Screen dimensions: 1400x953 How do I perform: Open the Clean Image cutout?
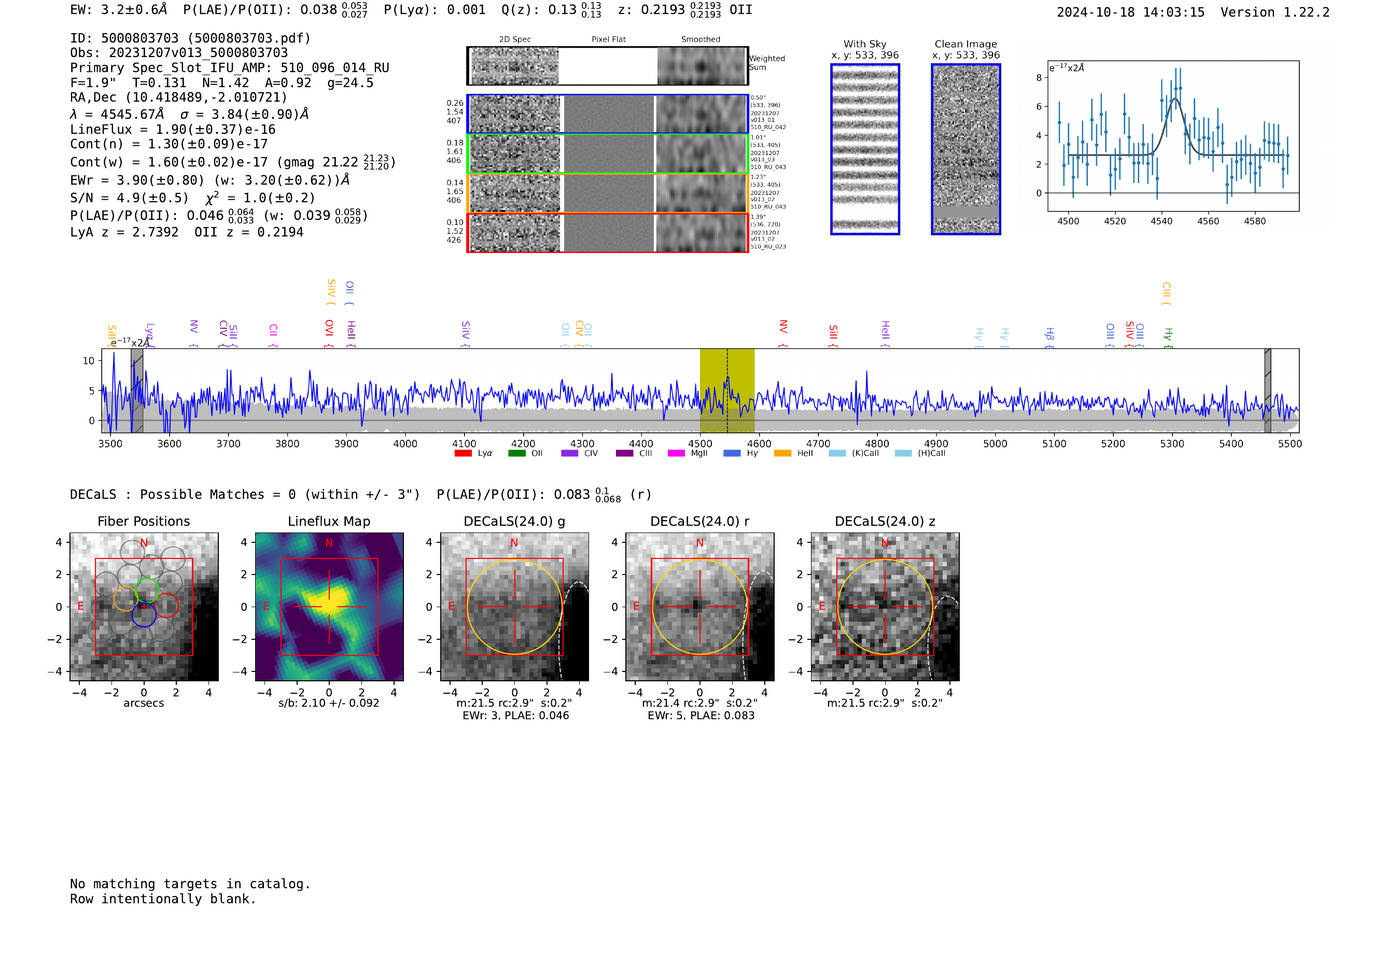click(x=966, y=149)
